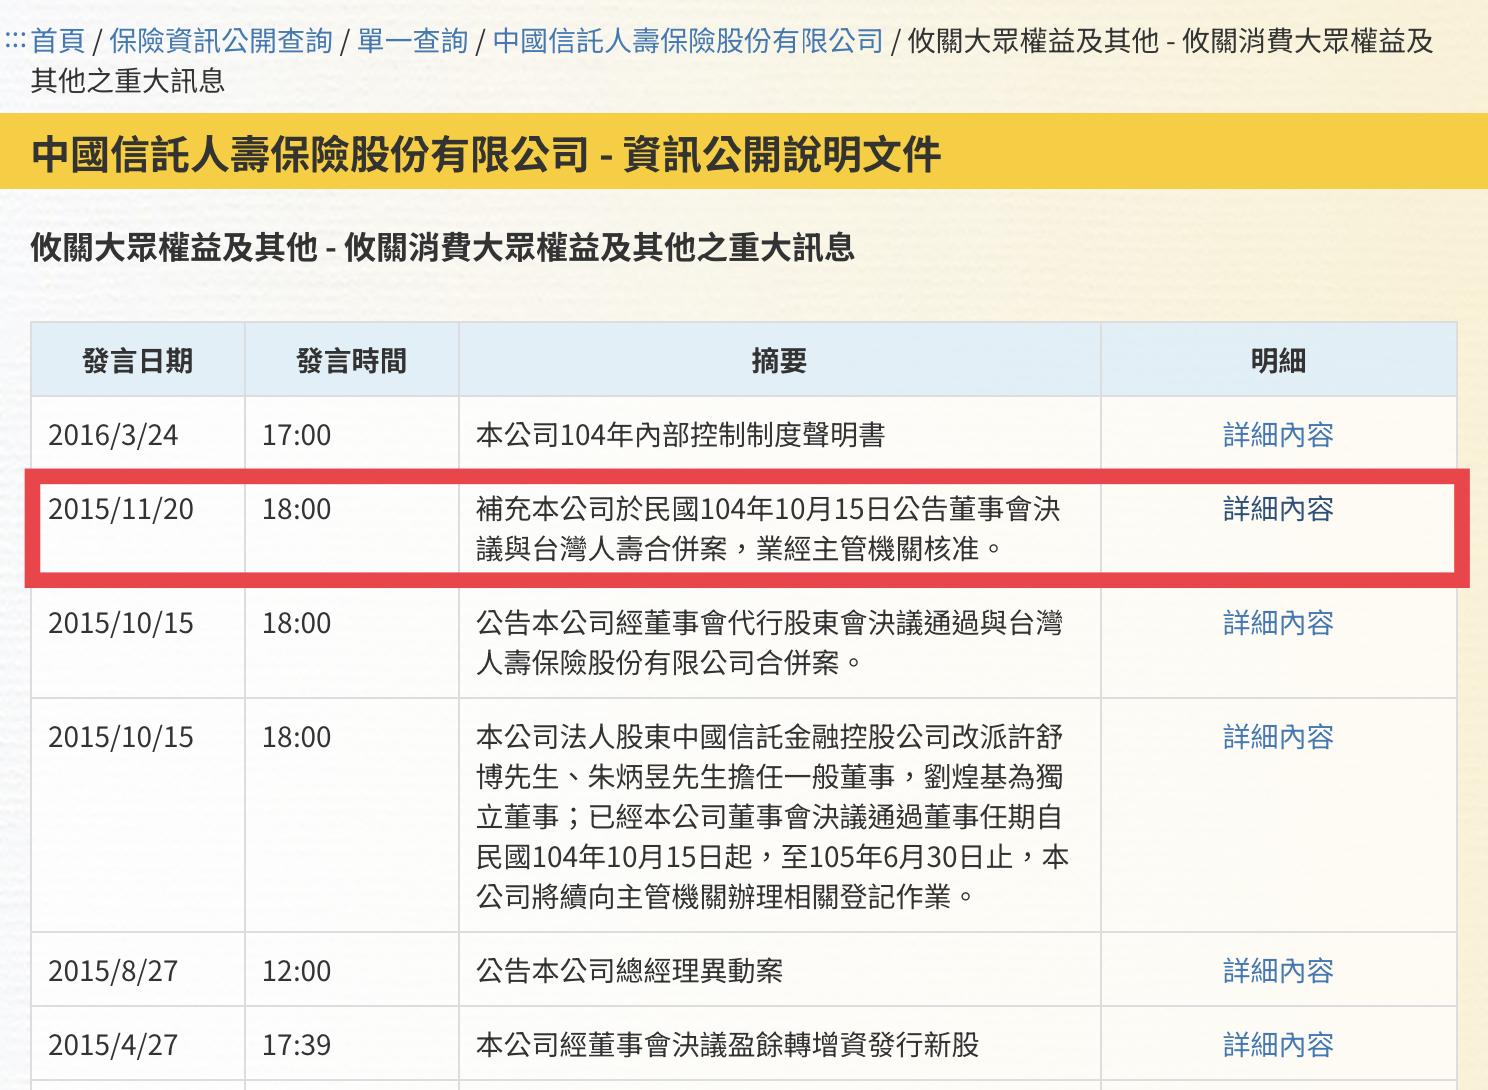
Task: Click the date 2015/8/27
Action: (113, 971)
